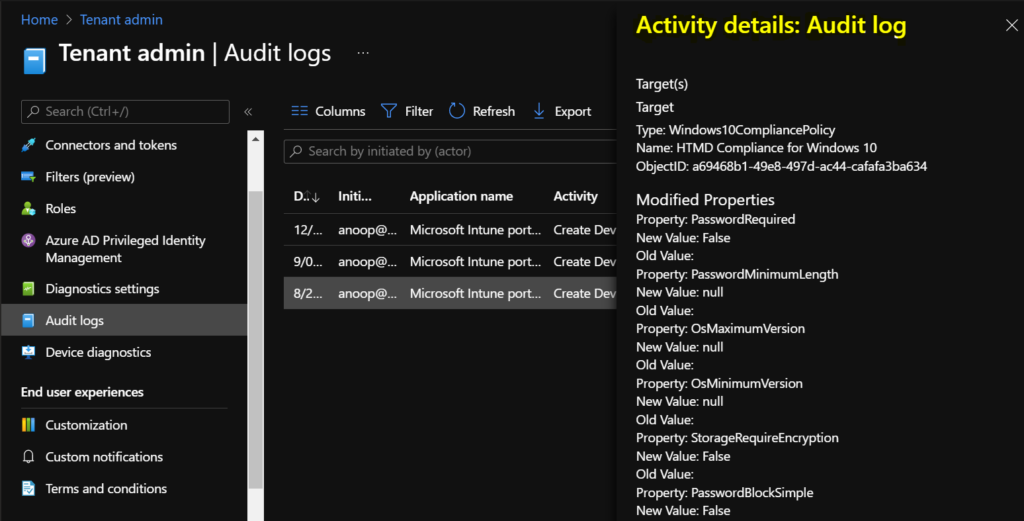Click Create Dev in the 8/2... row
This screenshot has width=1024, height=521.
click(x=584, y=294)
